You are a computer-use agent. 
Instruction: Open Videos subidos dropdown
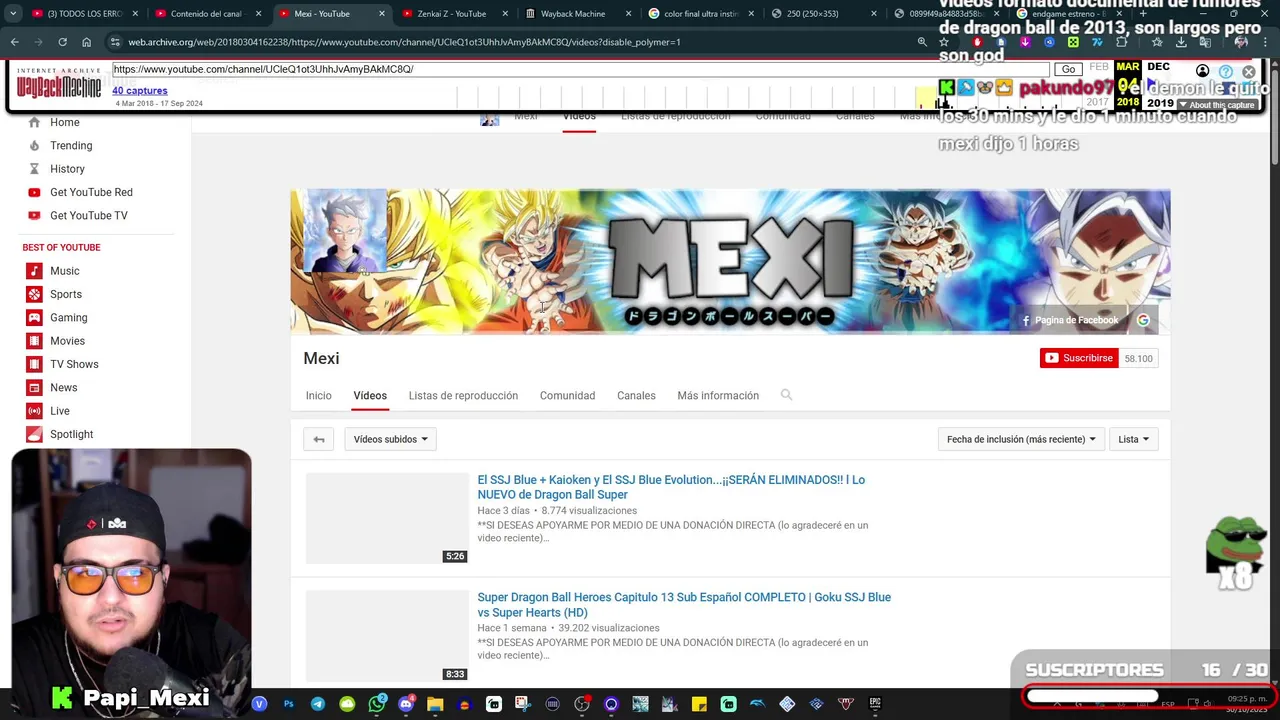[x=390, y=439]
